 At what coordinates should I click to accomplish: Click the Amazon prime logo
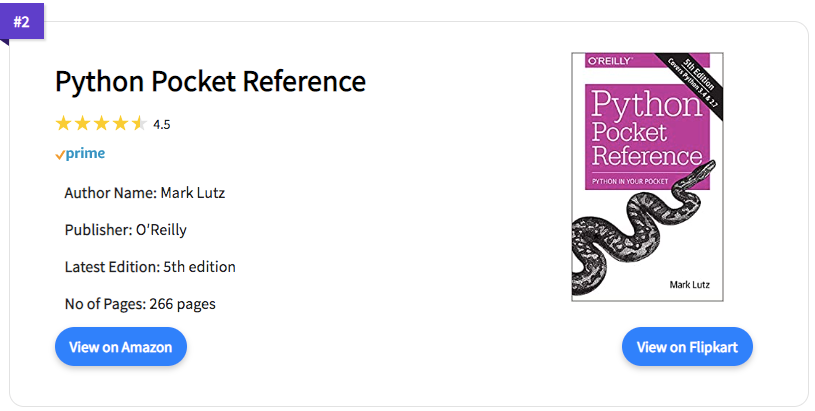[x=81, y=154]
